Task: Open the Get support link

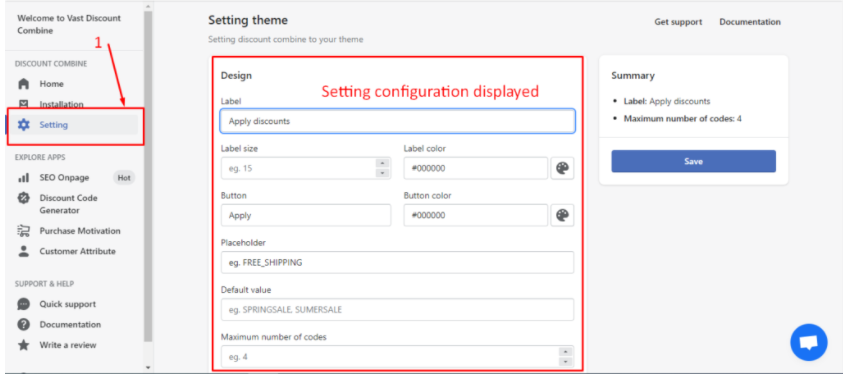Action: point(678,22)
